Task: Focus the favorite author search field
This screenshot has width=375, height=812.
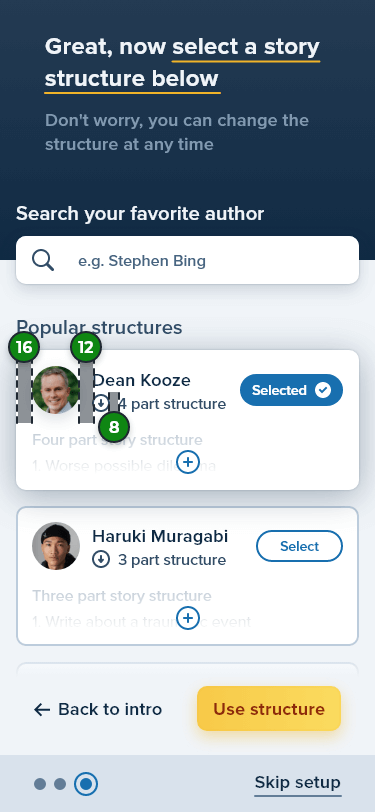Action: 188,260
